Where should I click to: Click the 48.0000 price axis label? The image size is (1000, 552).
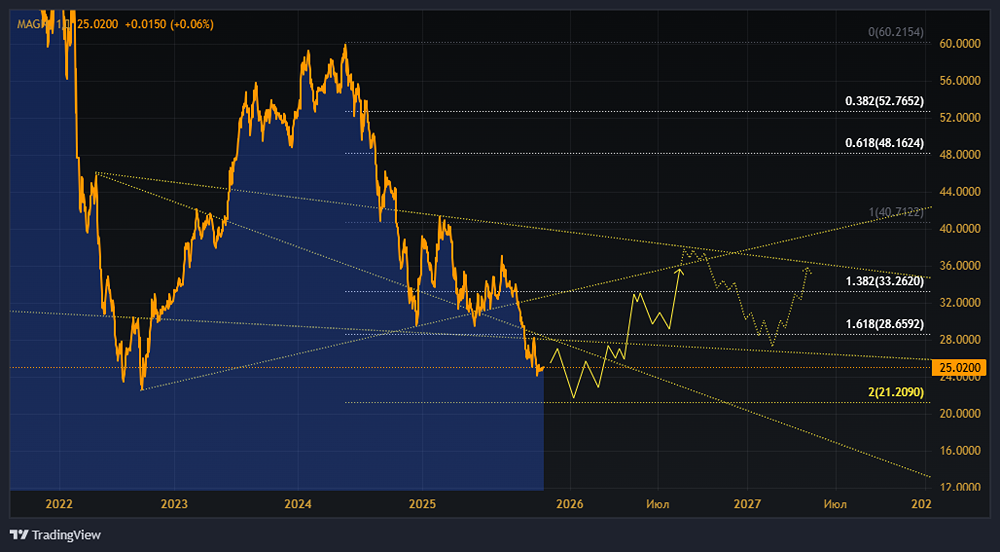click(x=960, y=154)
